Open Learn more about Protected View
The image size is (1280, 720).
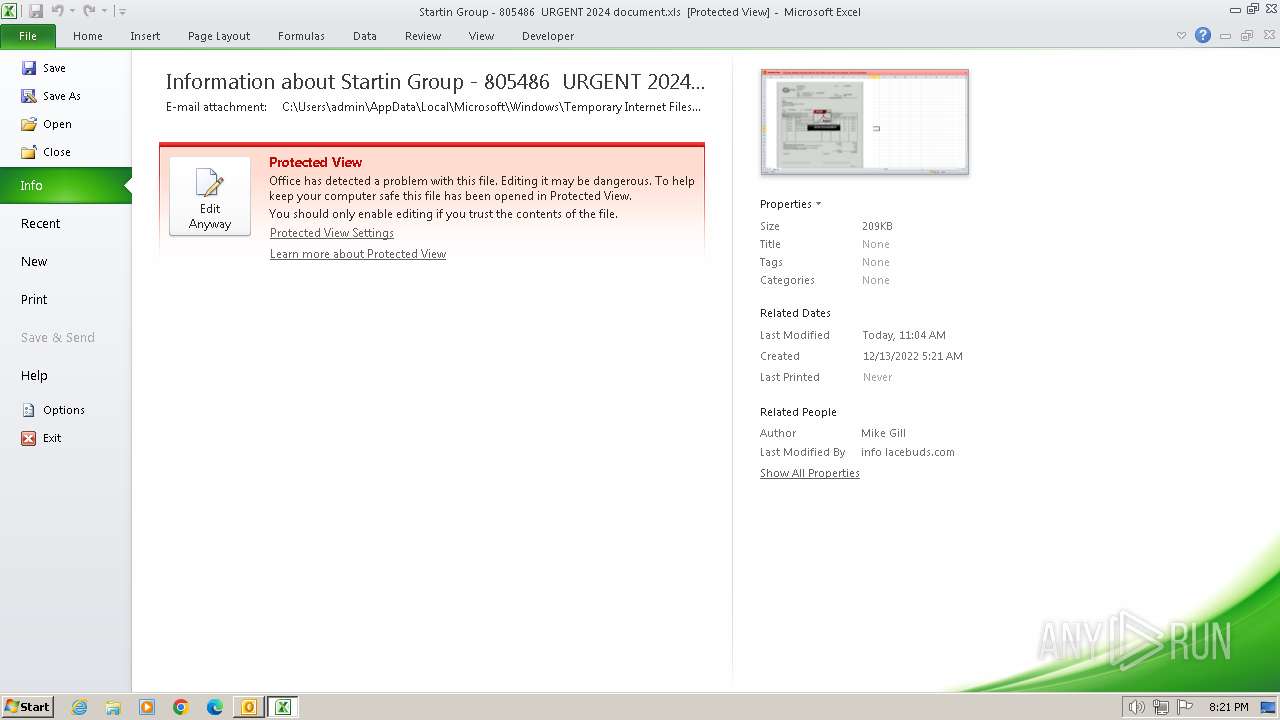click(x=358, y=254)
